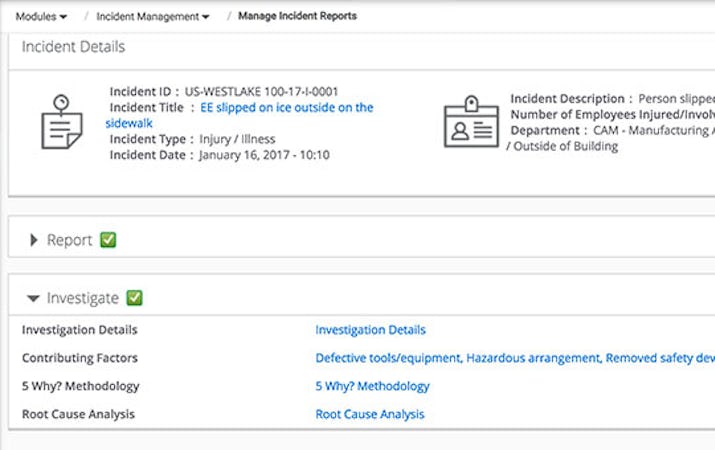The width and height of the screenshot is (715, 450).
Task: Open the Incident Management dropdown
Action: (x=153, y=16)
